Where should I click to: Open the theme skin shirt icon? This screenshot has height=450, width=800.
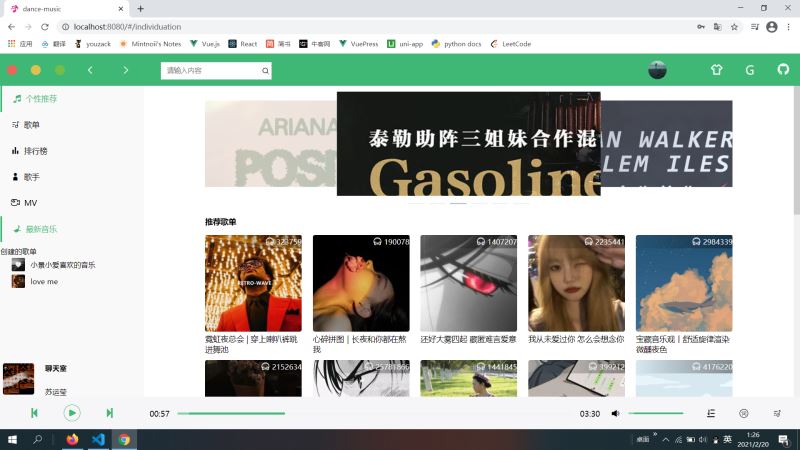point(716,70)
